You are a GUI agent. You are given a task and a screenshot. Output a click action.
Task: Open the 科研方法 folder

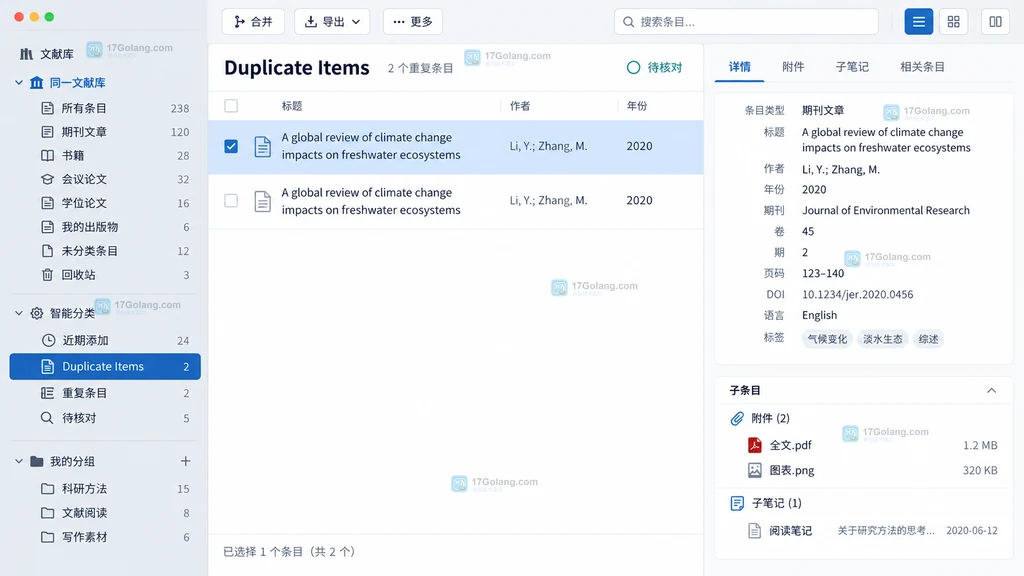[105, 488]
